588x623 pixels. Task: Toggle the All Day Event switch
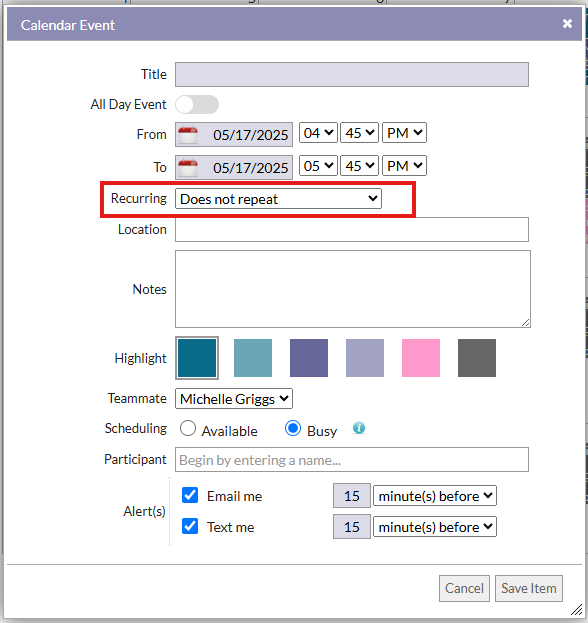197,104
